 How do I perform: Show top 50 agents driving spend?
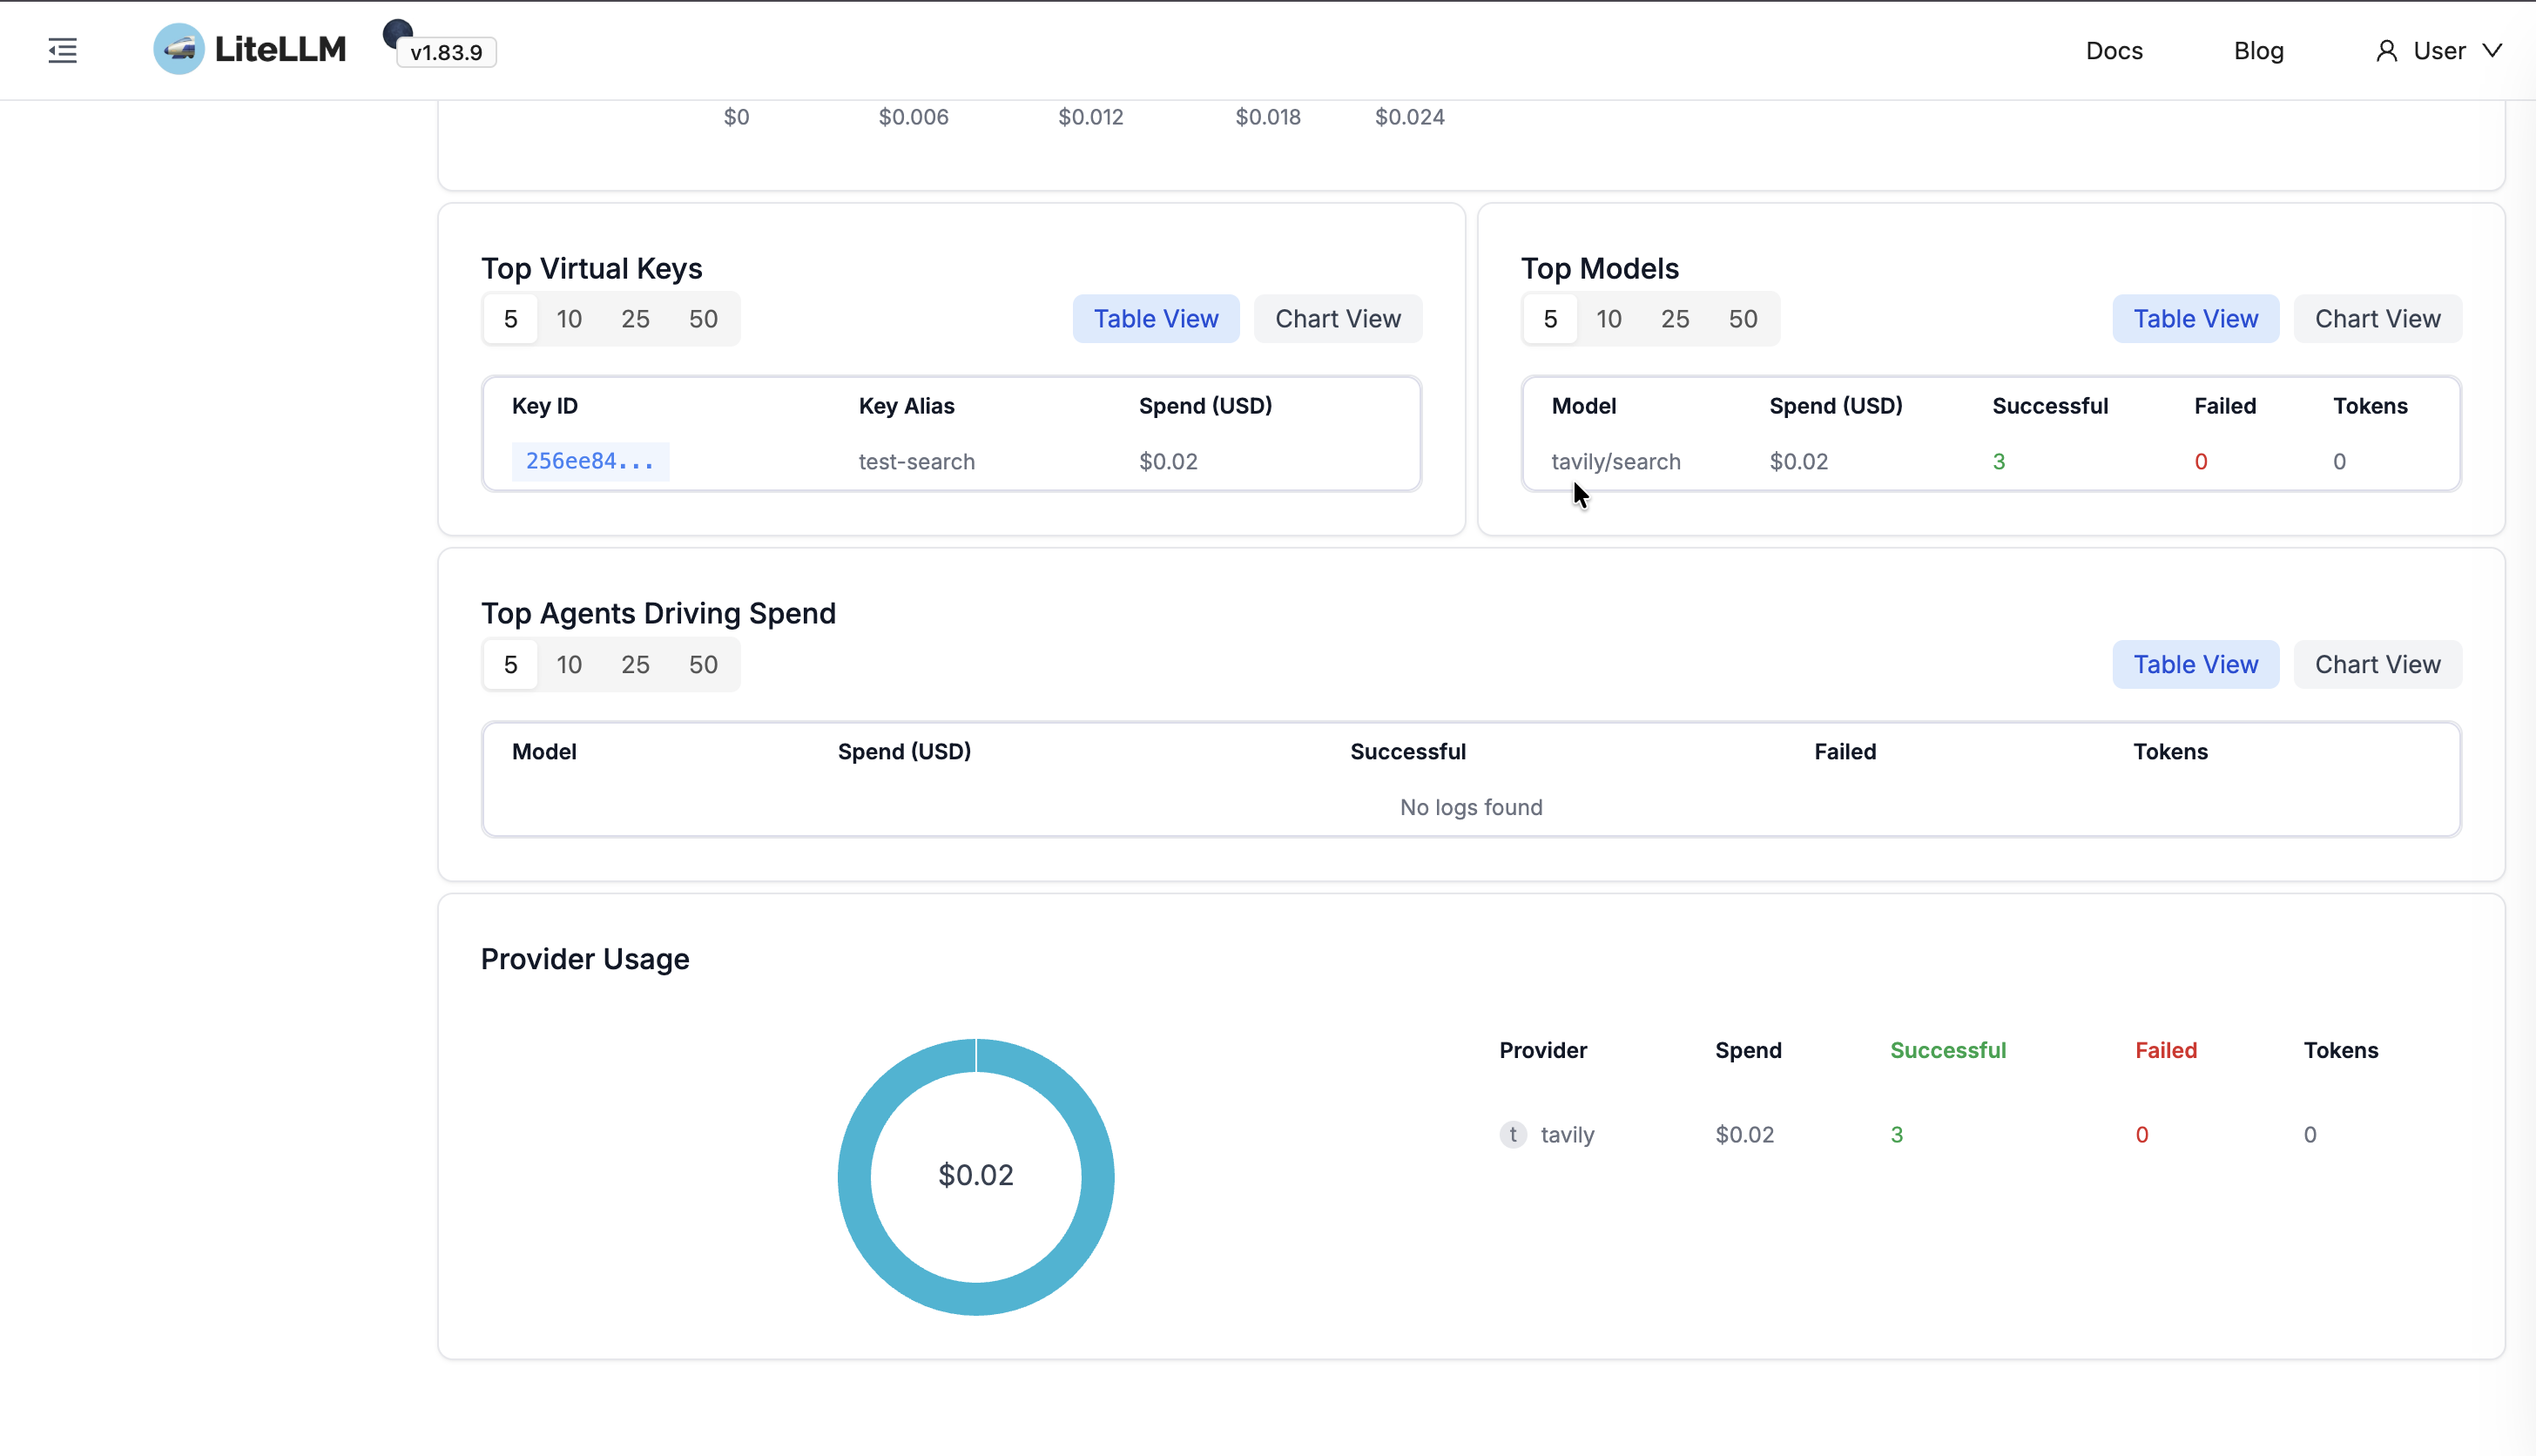click(703, 664)
